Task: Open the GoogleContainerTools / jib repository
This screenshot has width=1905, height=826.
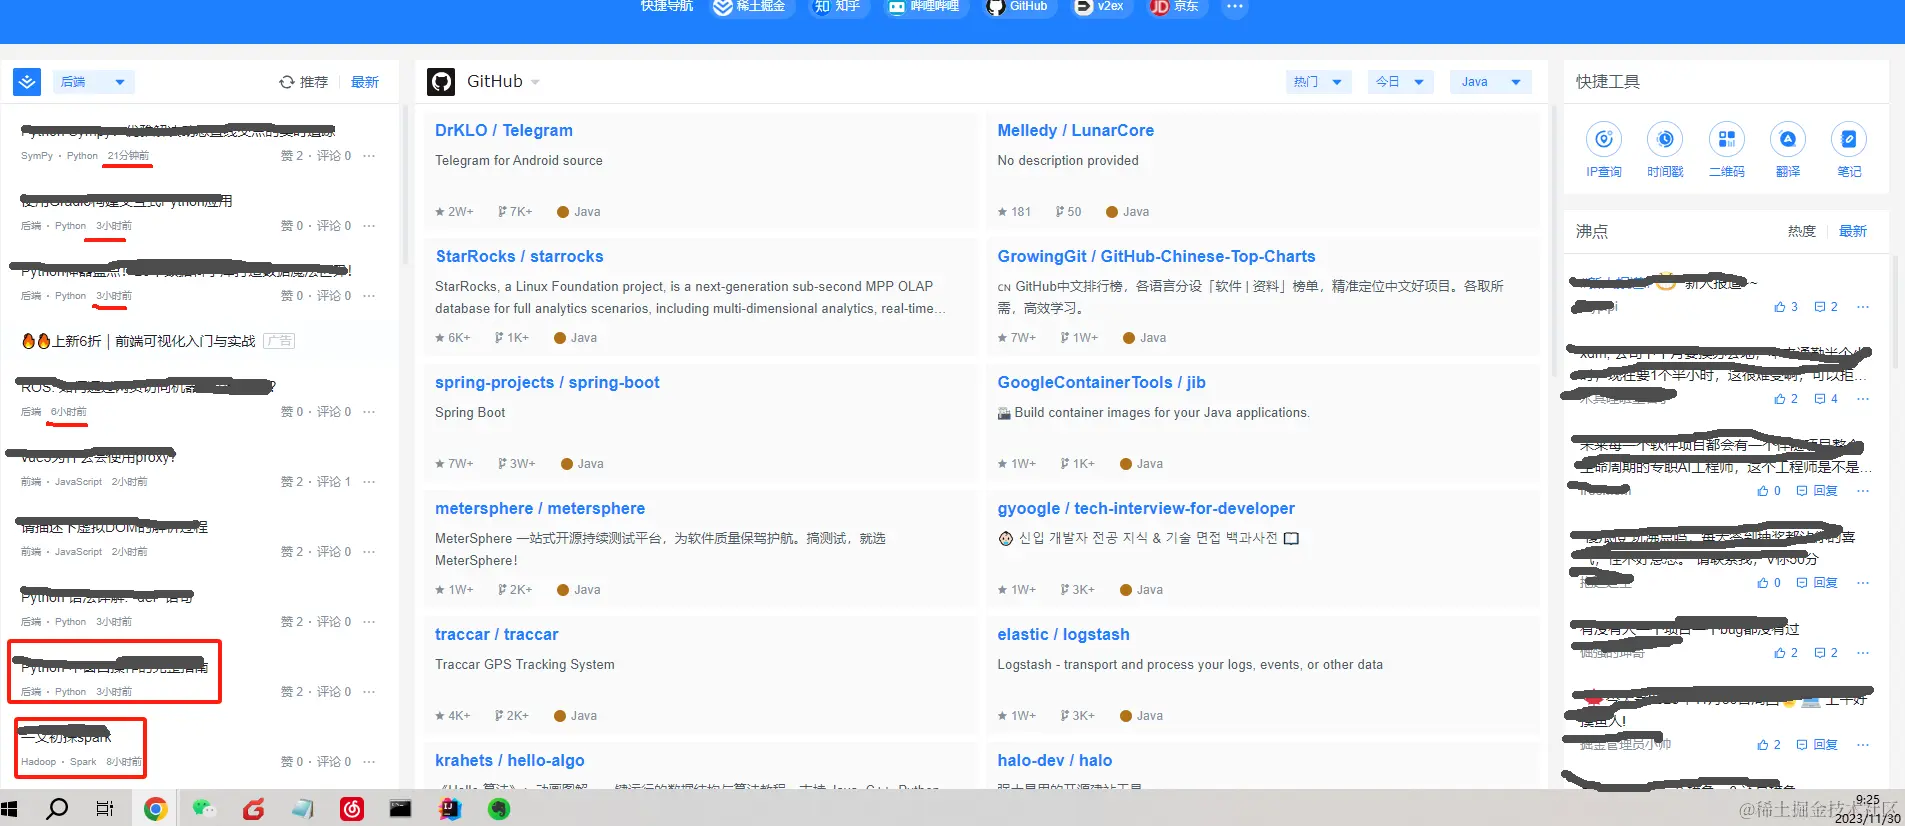Action: click(1101, 382)
